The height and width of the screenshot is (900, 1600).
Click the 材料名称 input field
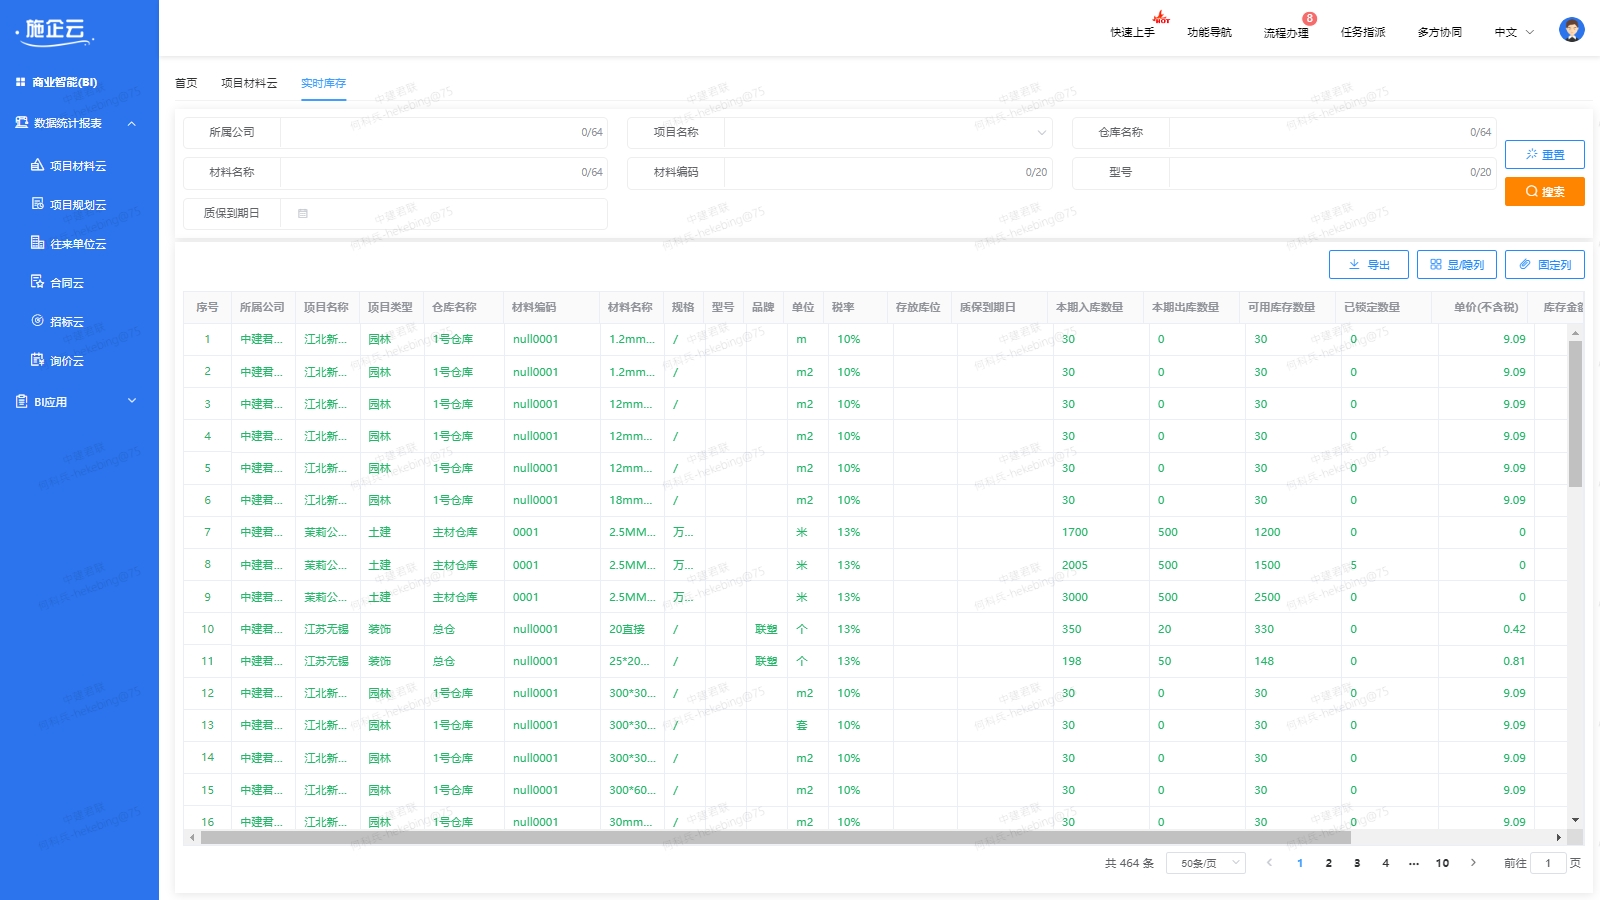(x=430, y=172)
